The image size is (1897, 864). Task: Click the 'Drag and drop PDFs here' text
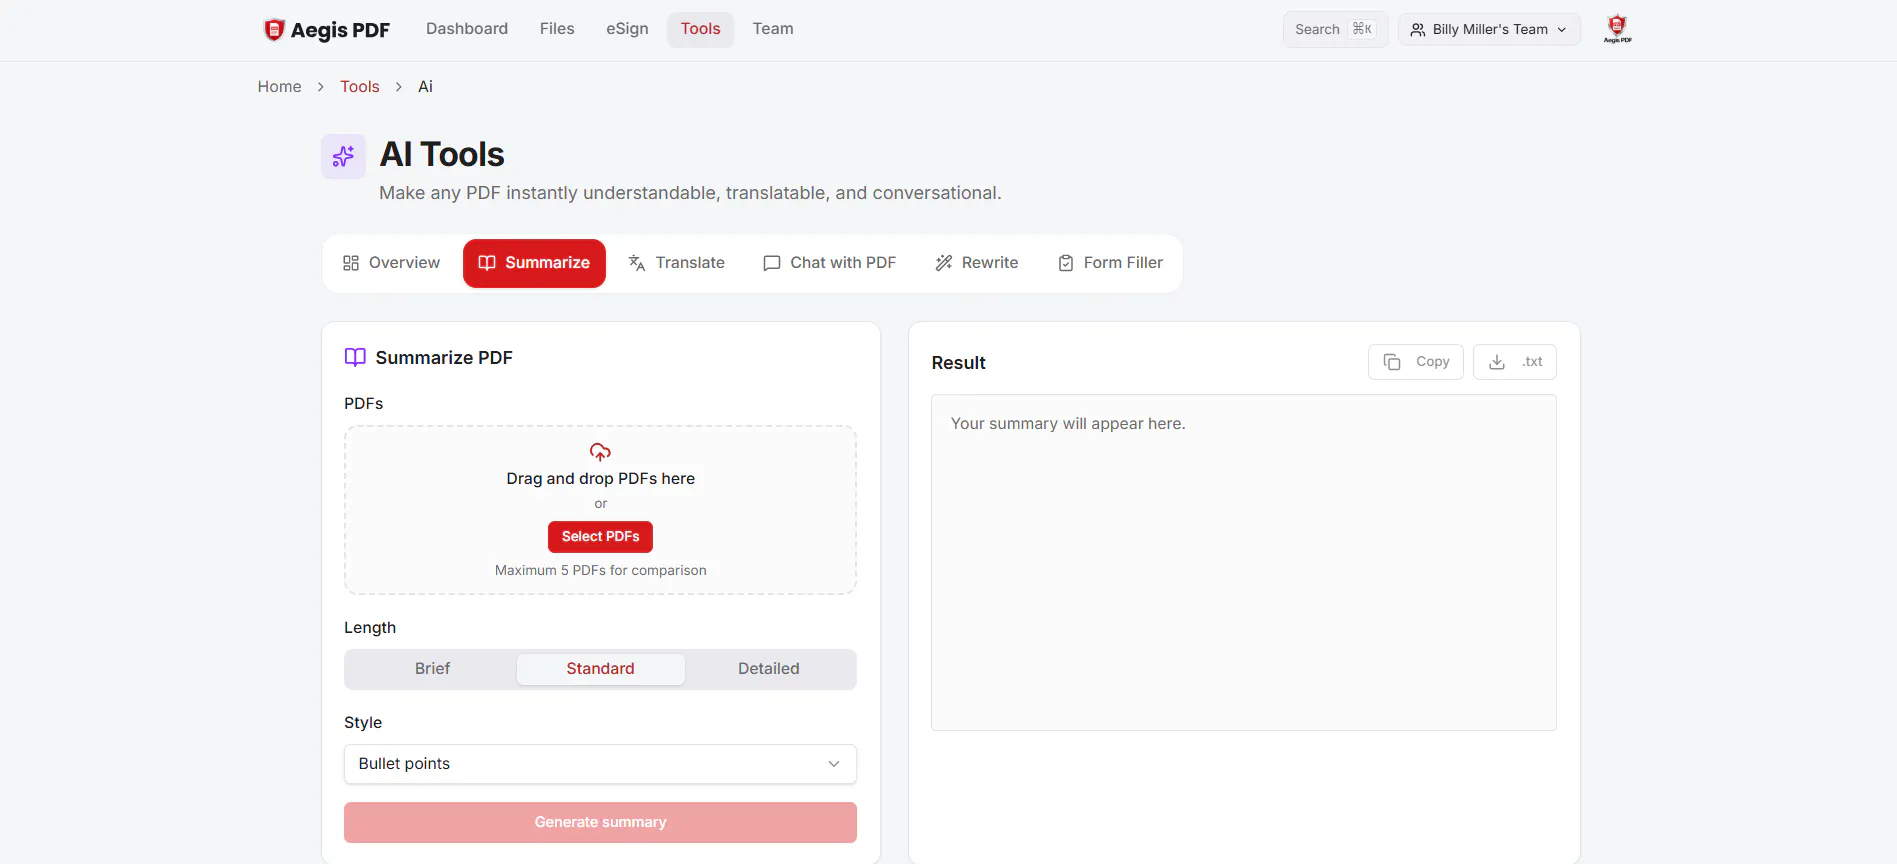pos(601,479)
